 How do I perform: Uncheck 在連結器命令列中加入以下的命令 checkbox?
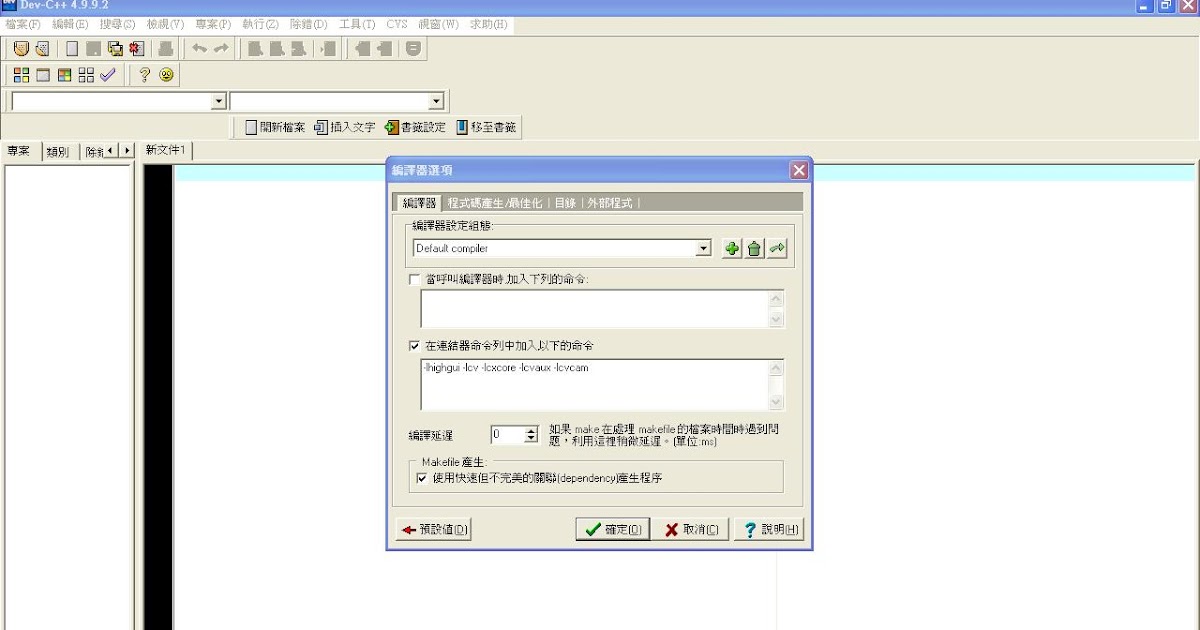tap(416, 346)
